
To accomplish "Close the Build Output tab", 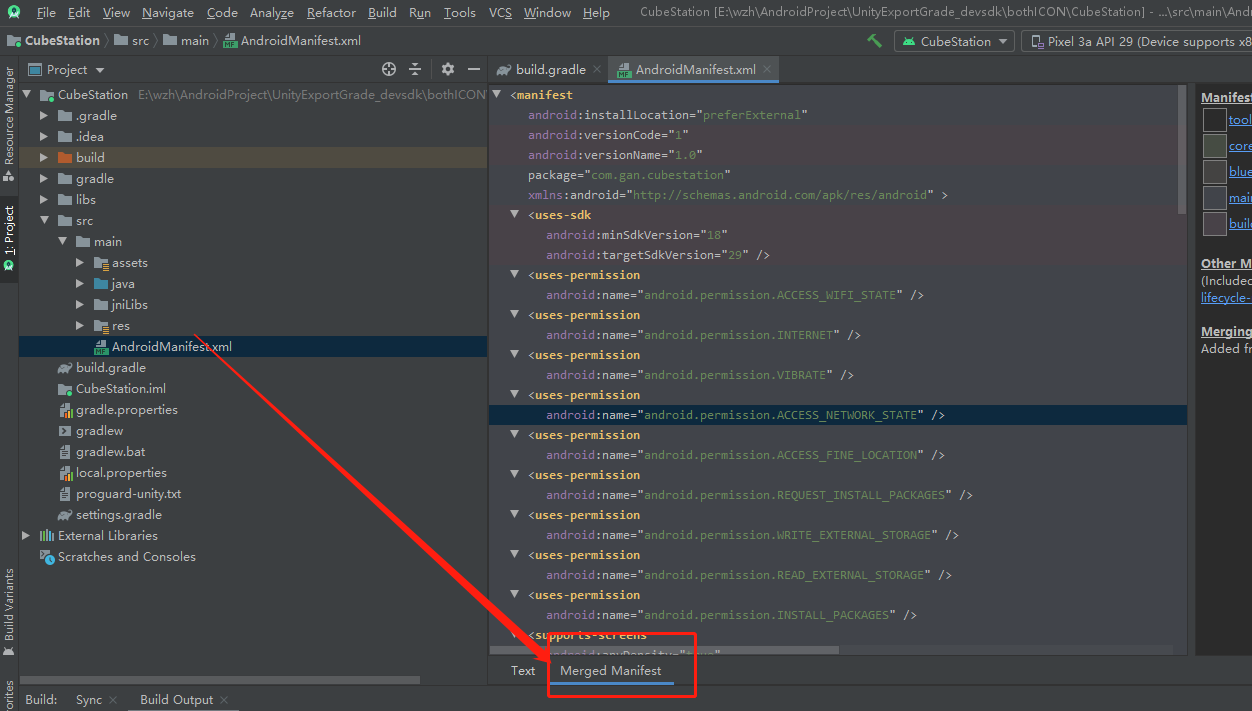I will 224,700.
